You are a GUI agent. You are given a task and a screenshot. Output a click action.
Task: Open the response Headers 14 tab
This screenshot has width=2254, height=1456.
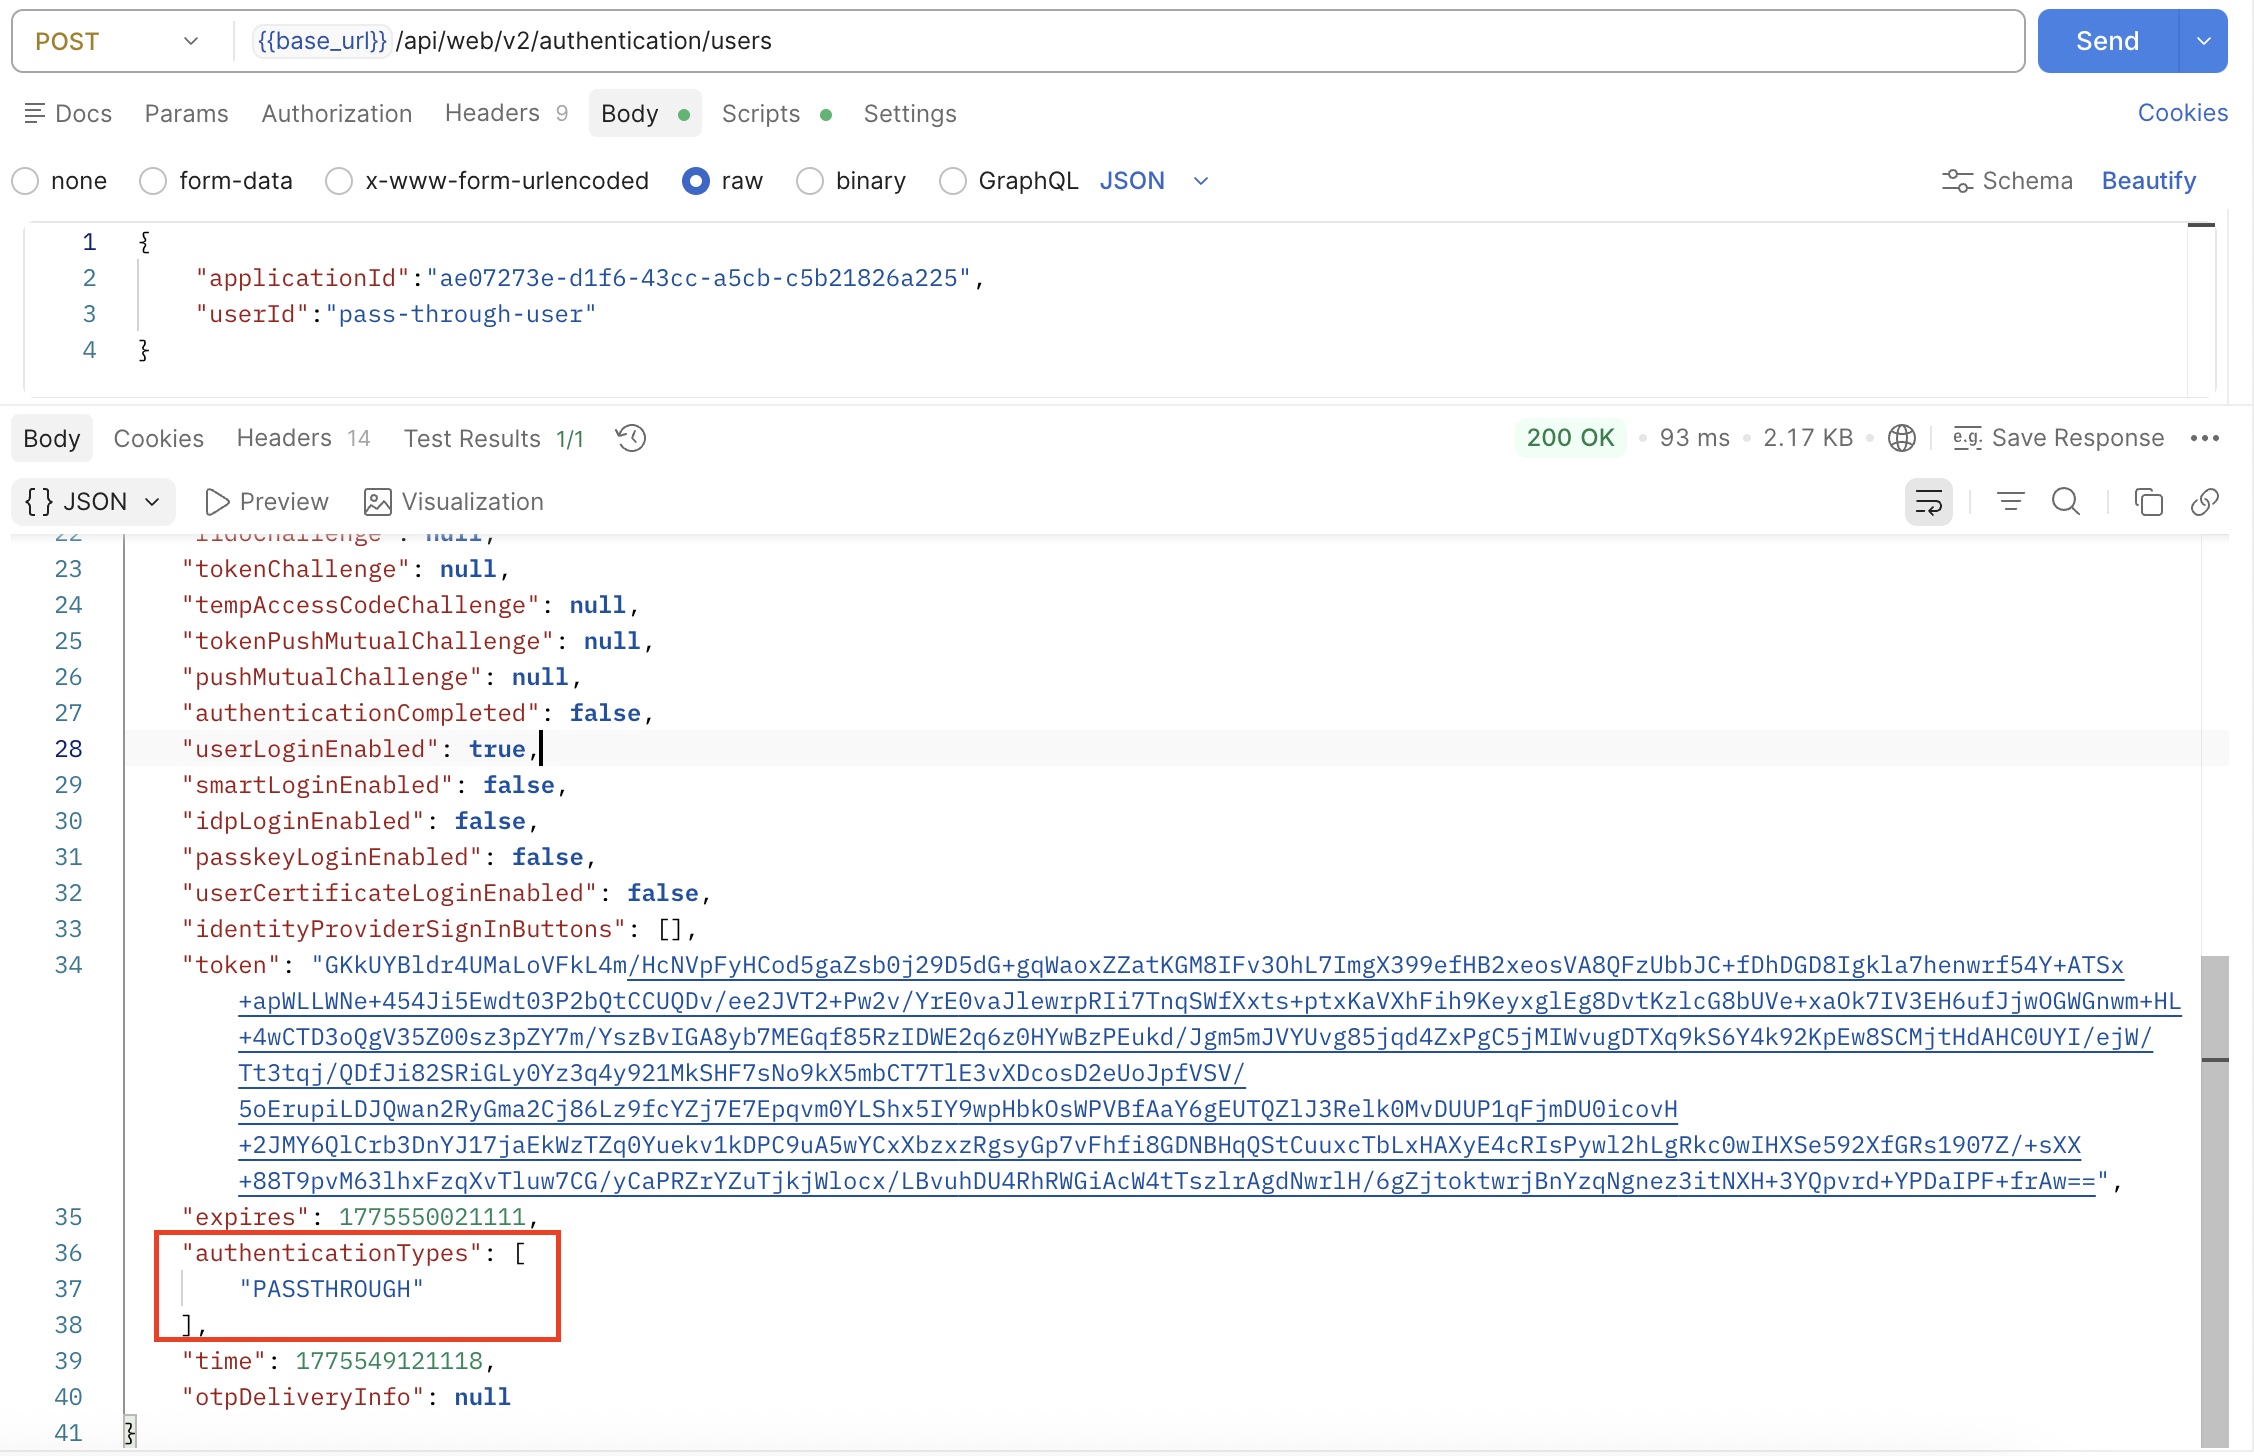coord(303,438)
